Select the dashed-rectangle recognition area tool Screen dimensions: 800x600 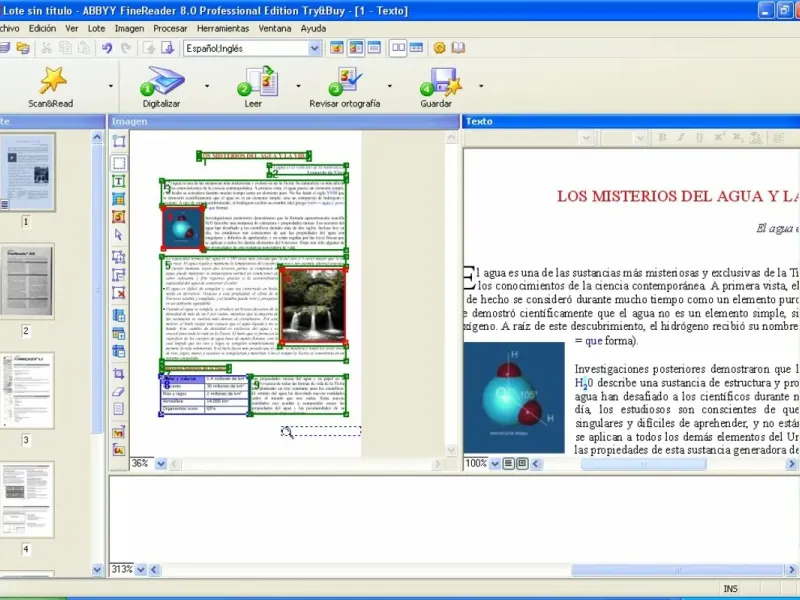[x=119, y=163]
